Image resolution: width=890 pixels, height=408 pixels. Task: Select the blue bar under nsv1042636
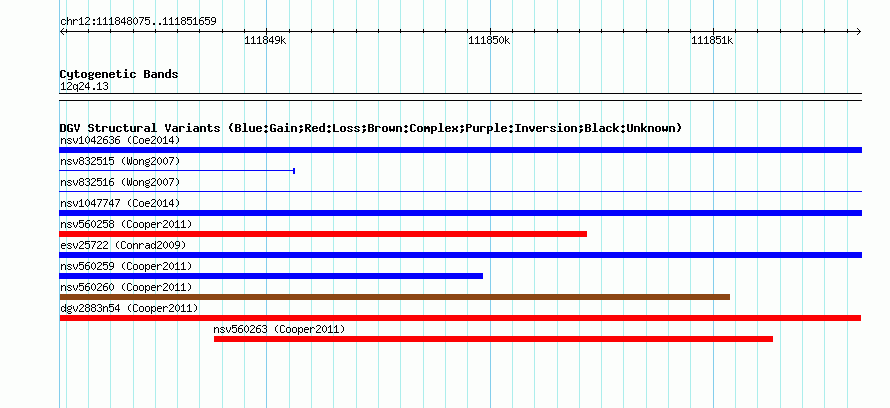tap(460, 150)
